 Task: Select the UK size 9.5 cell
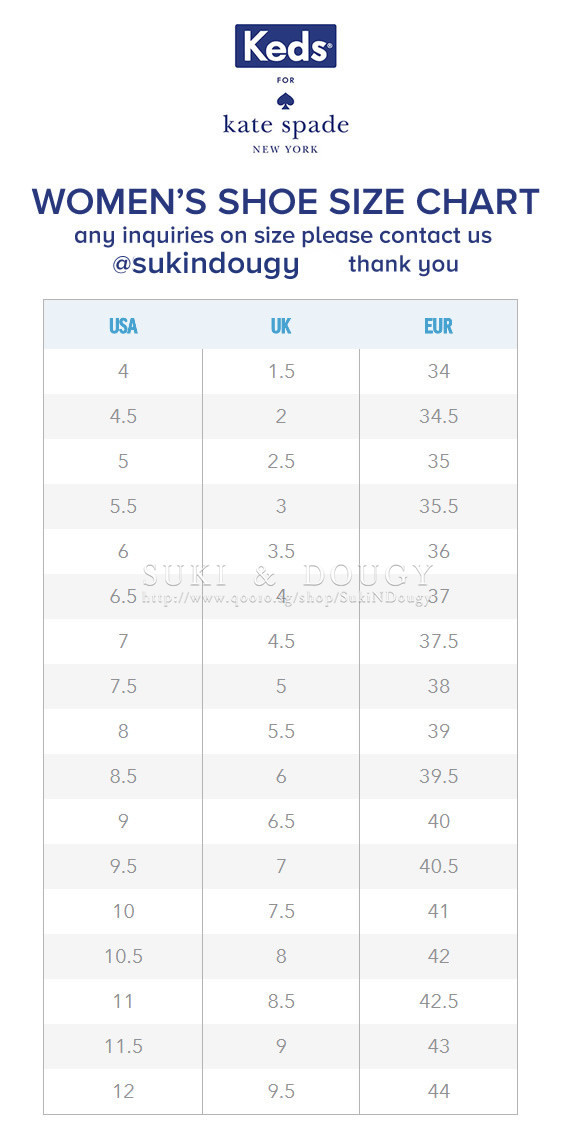[x=281, y=1091]
